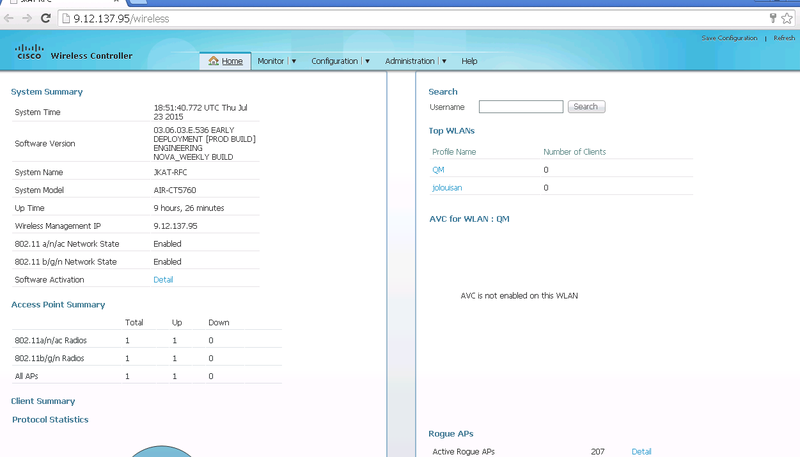The width and height of the screenshot is (800, 457).
Task: Click the Username search input field
Action: pos(520,107)
